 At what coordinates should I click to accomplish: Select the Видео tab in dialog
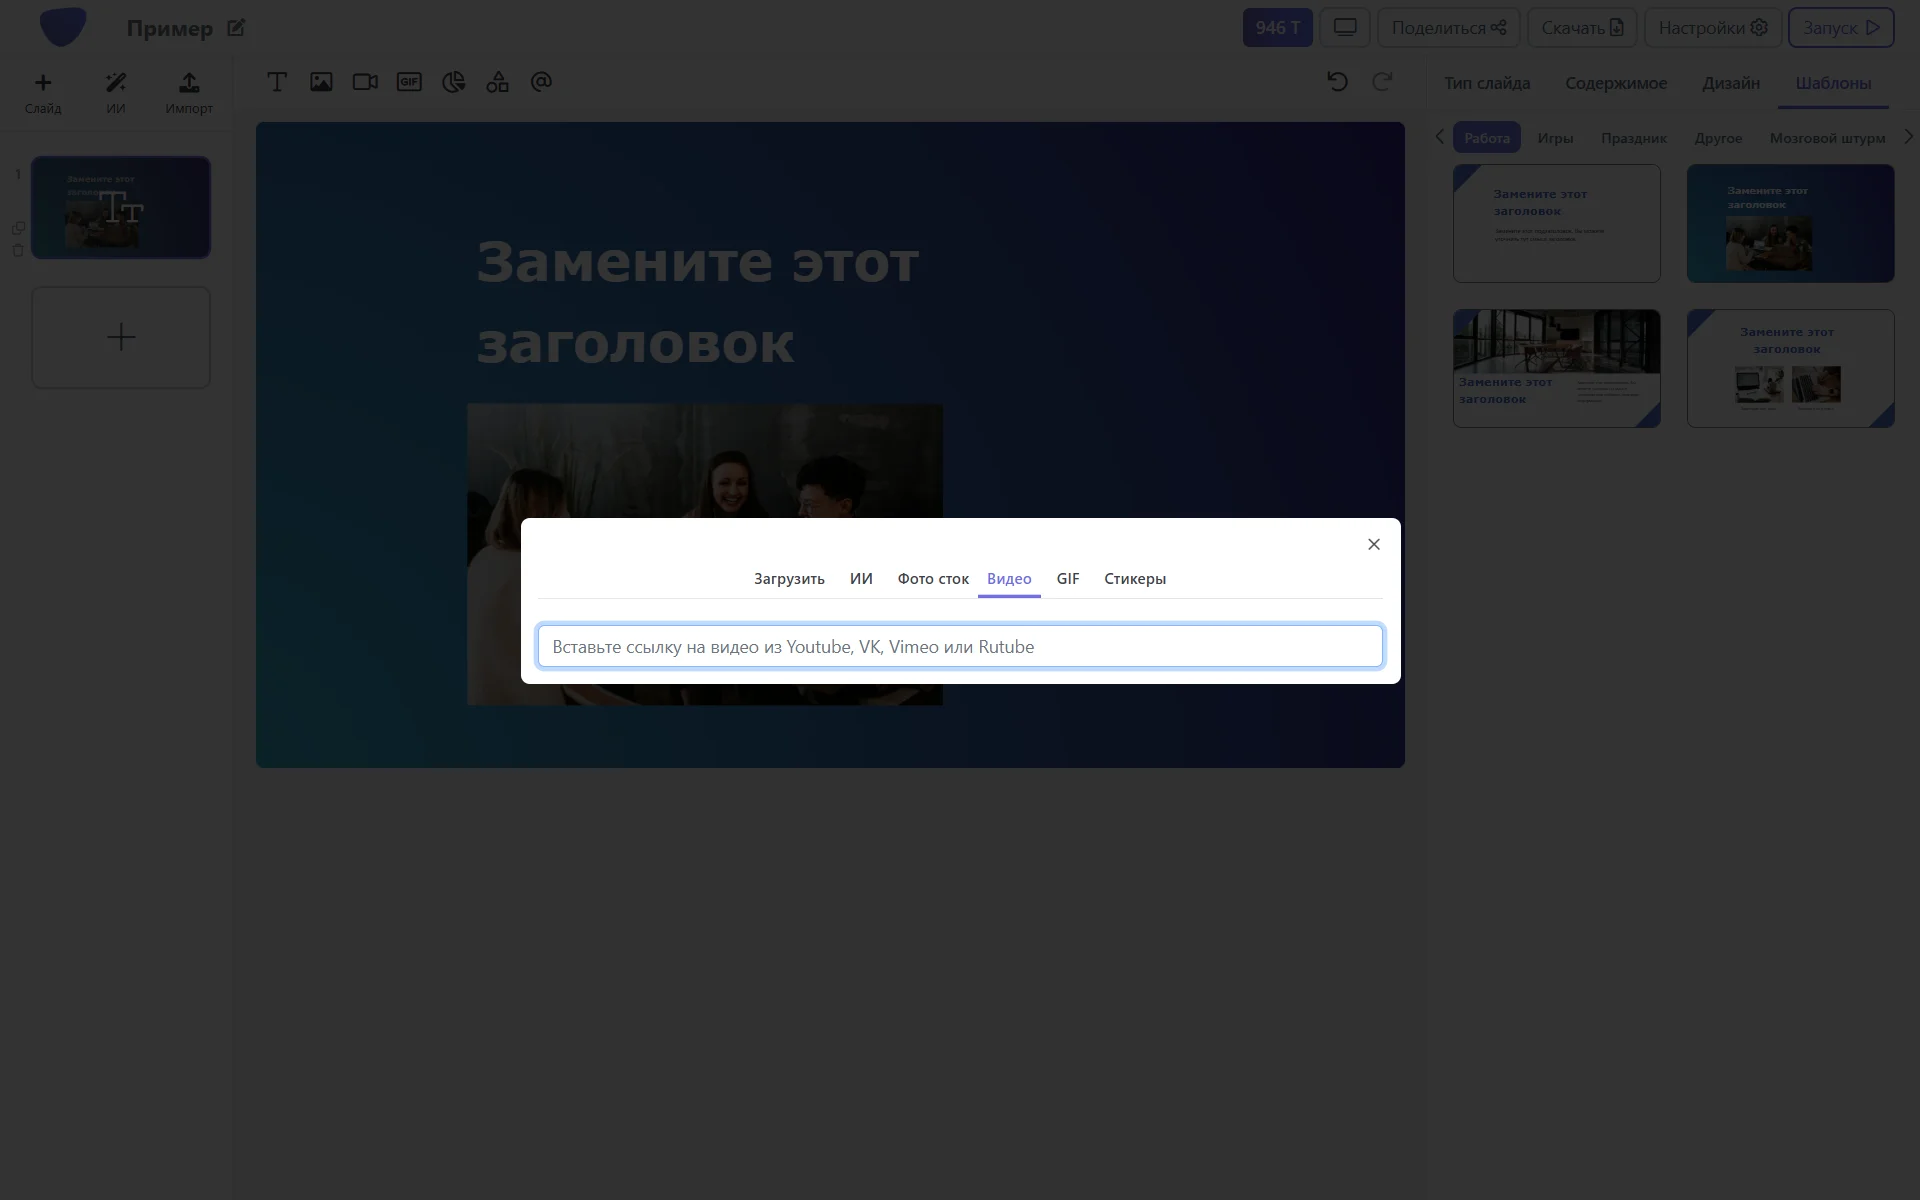click(x=1009, y=579)
